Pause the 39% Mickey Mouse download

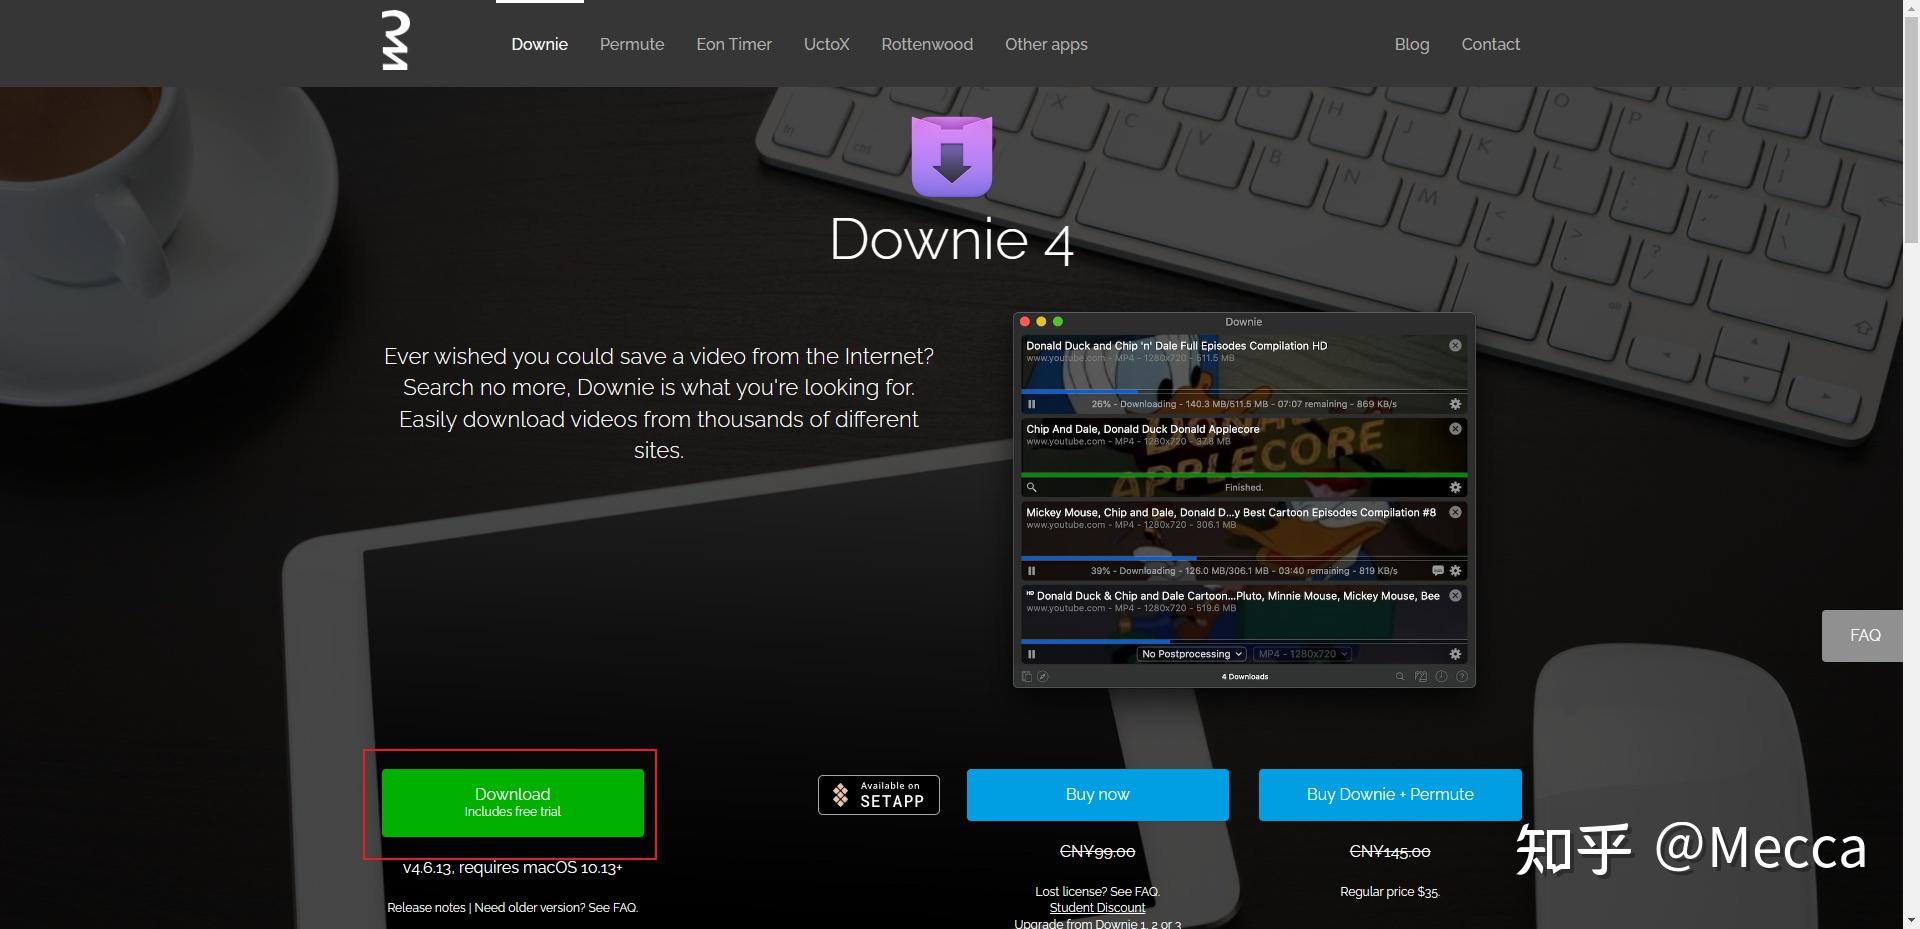pos(1031,570)
